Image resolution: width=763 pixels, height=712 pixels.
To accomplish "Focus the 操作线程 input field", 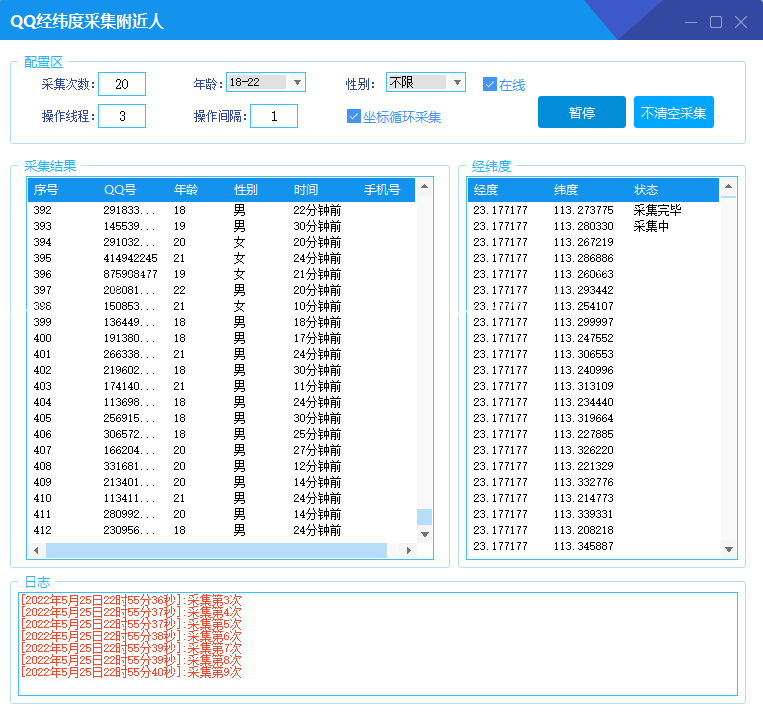I will point(122,116).
